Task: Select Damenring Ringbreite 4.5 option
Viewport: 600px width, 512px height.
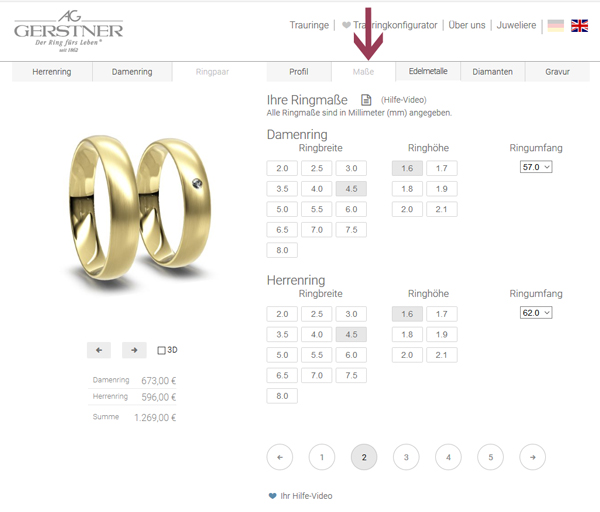Action: click(351, 189)
